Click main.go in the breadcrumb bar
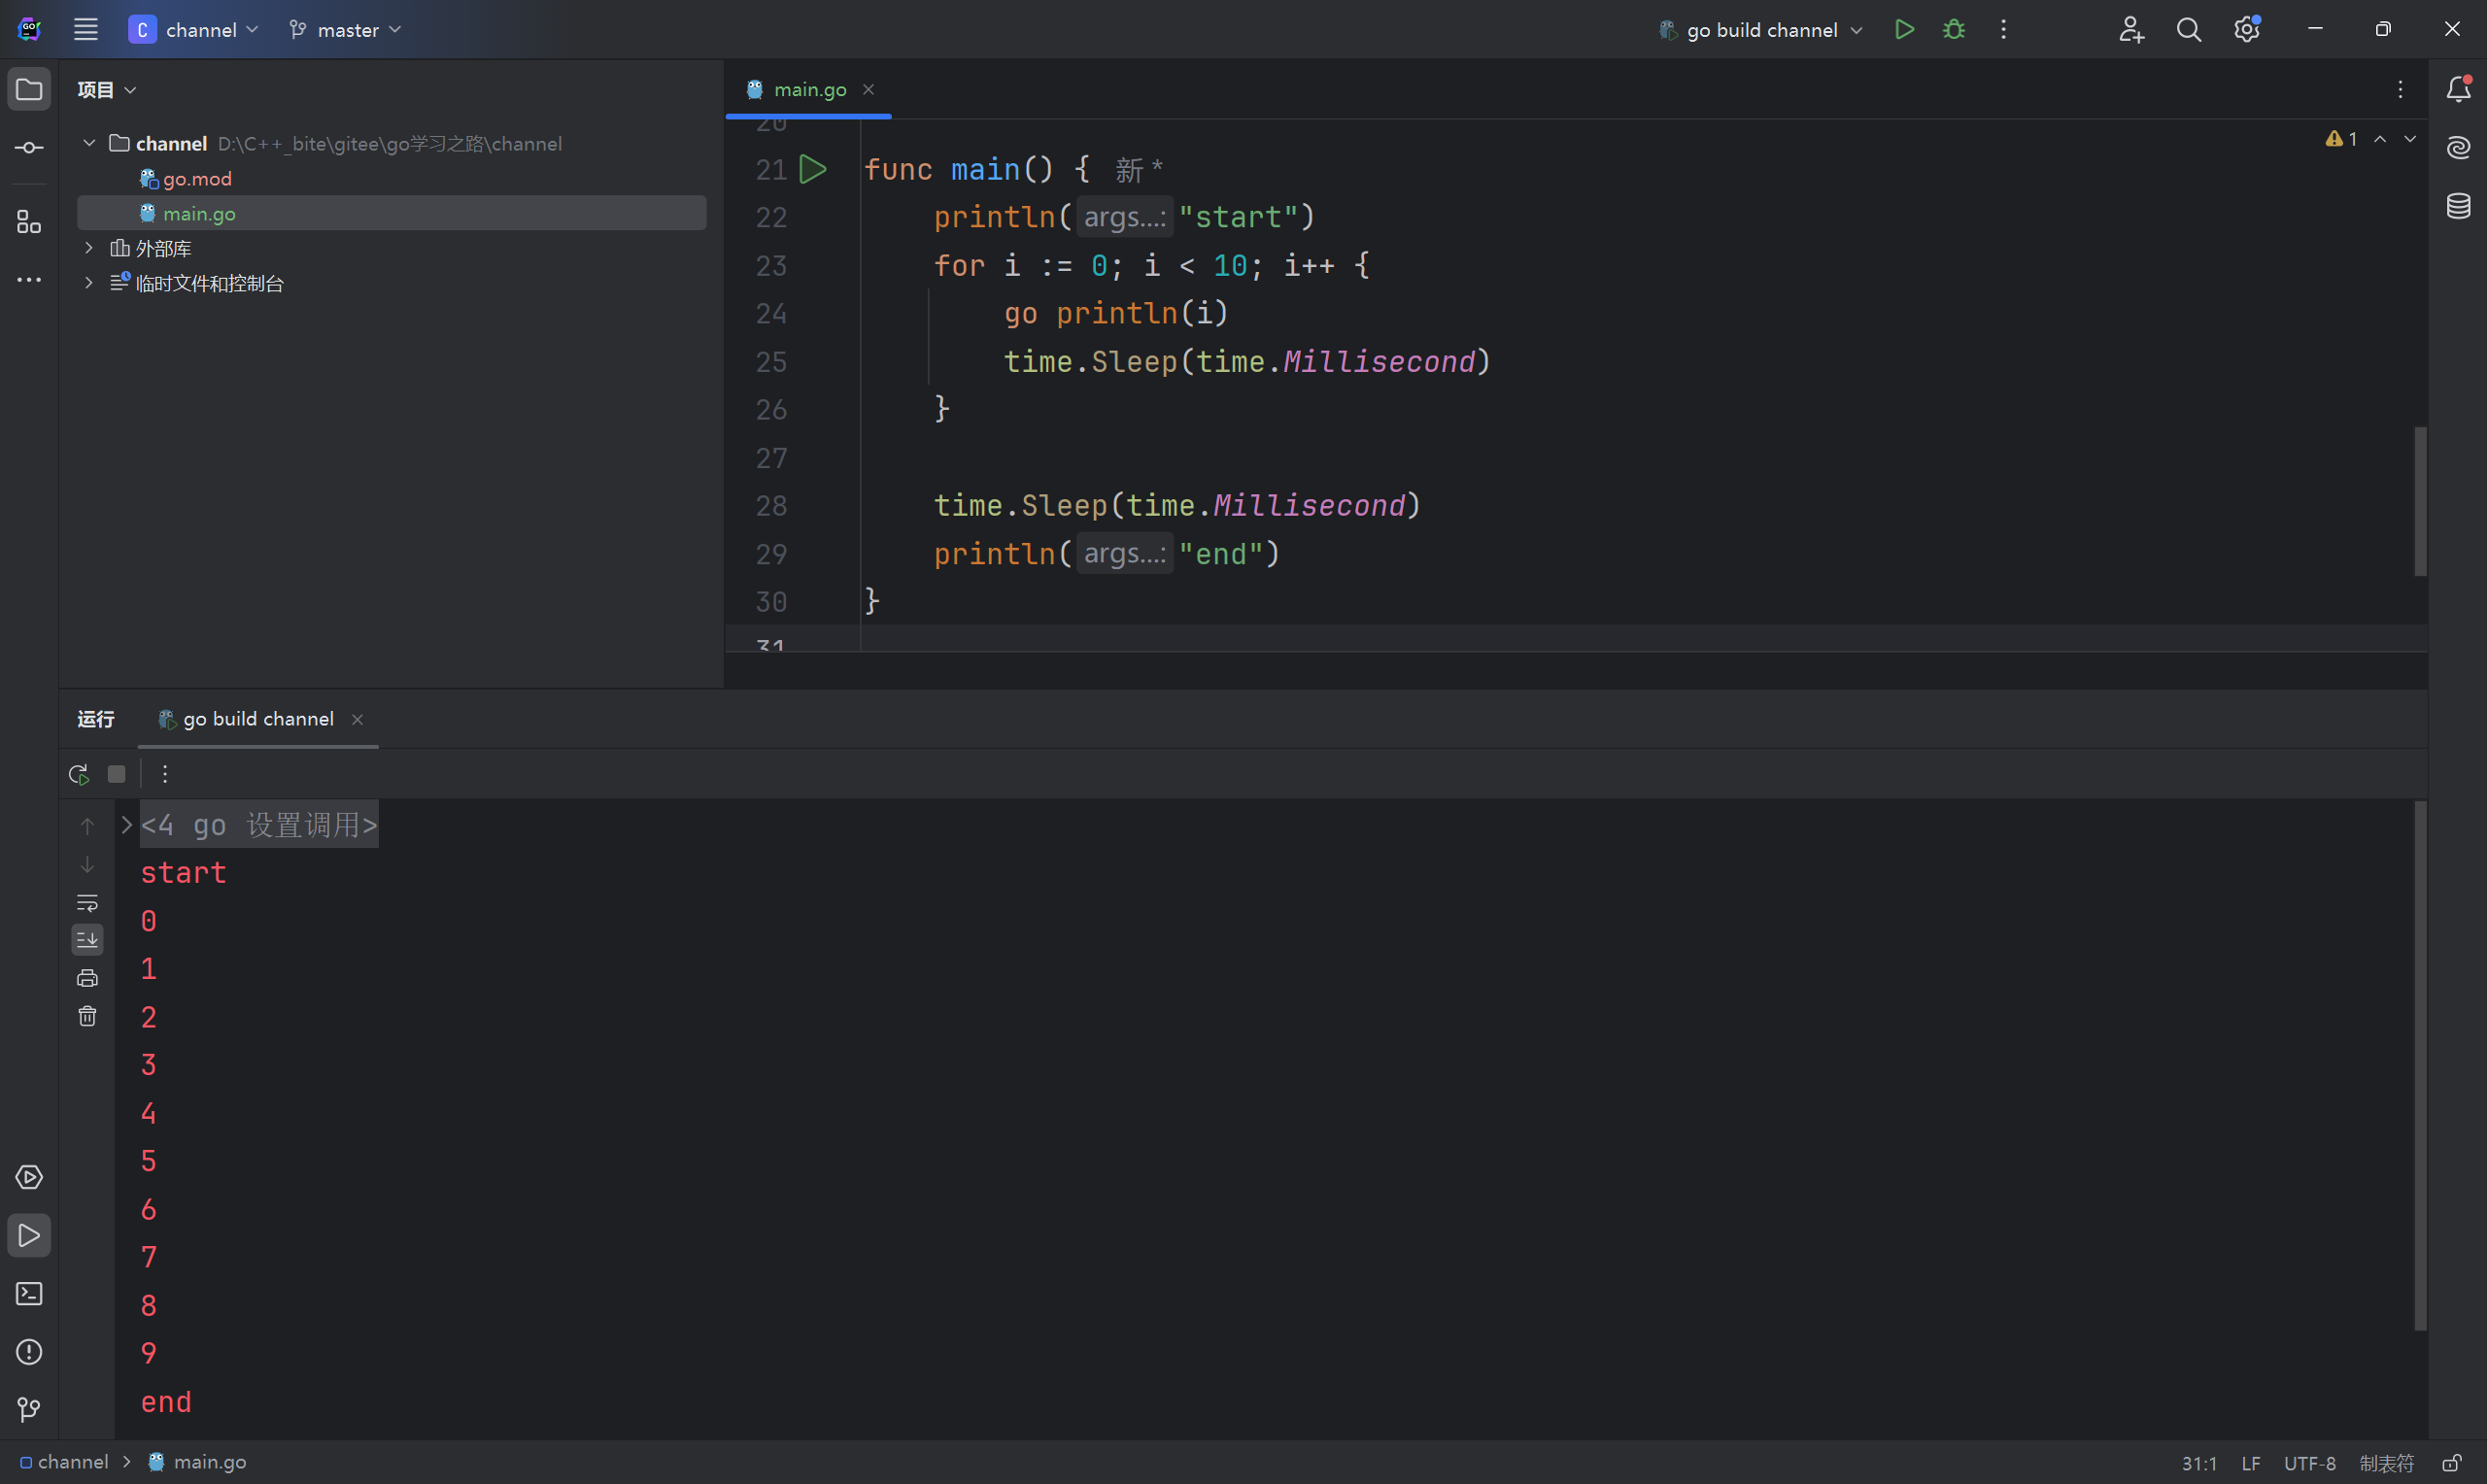2487x1484 pixels. pos(197,1462)
